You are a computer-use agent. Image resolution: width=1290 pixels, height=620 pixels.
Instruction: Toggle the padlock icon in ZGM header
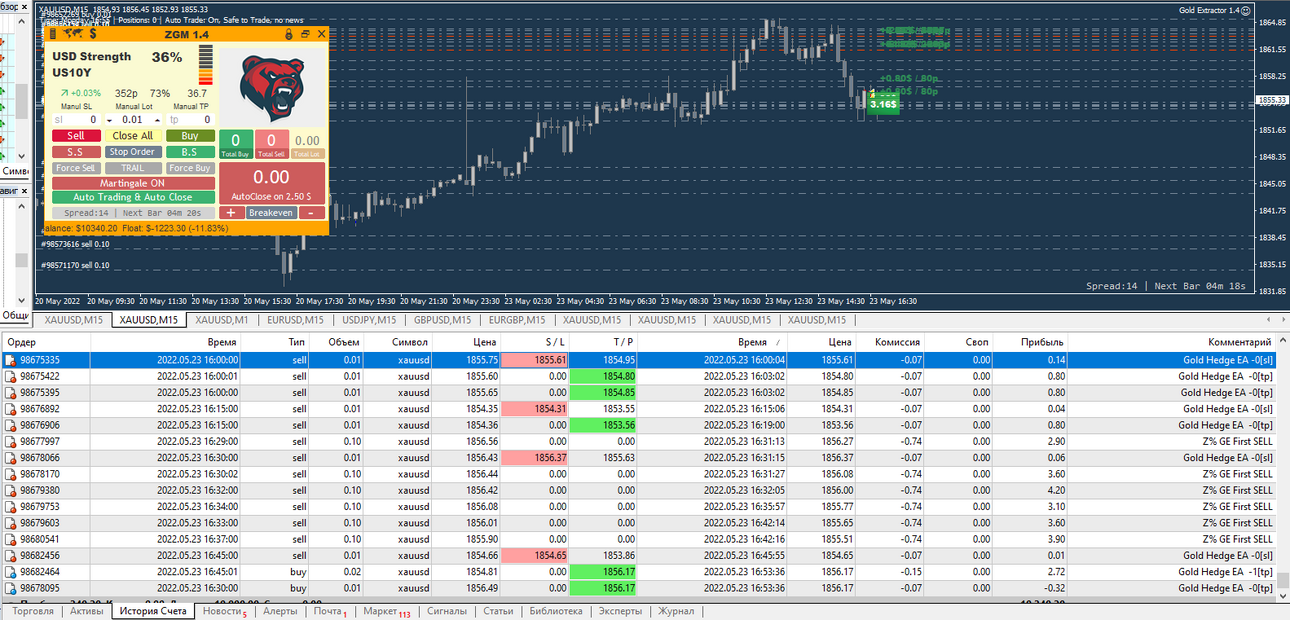click(x=289, y=34)
